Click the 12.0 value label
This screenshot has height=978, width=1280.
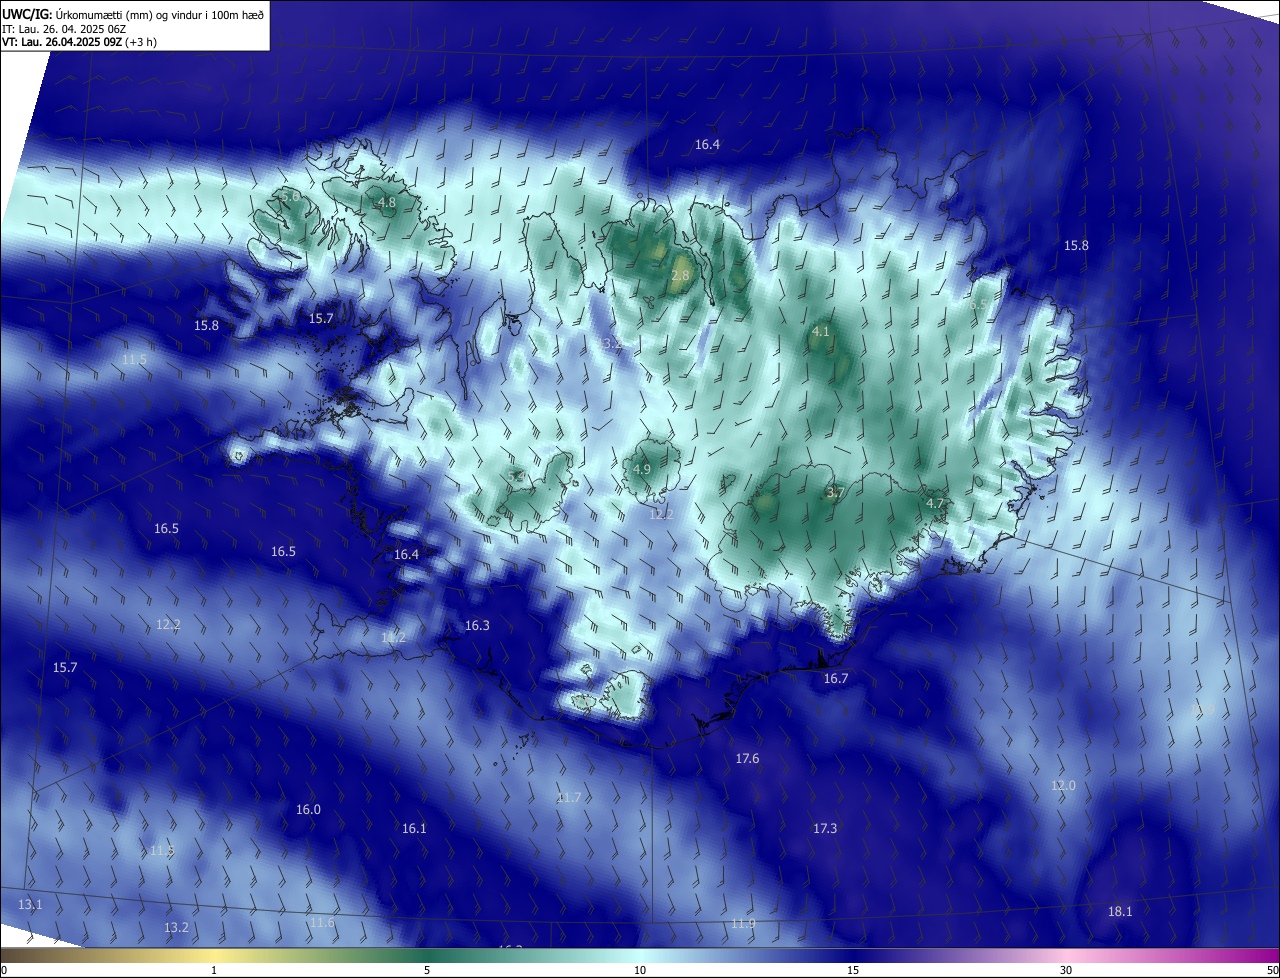[x=1063, y=785]
